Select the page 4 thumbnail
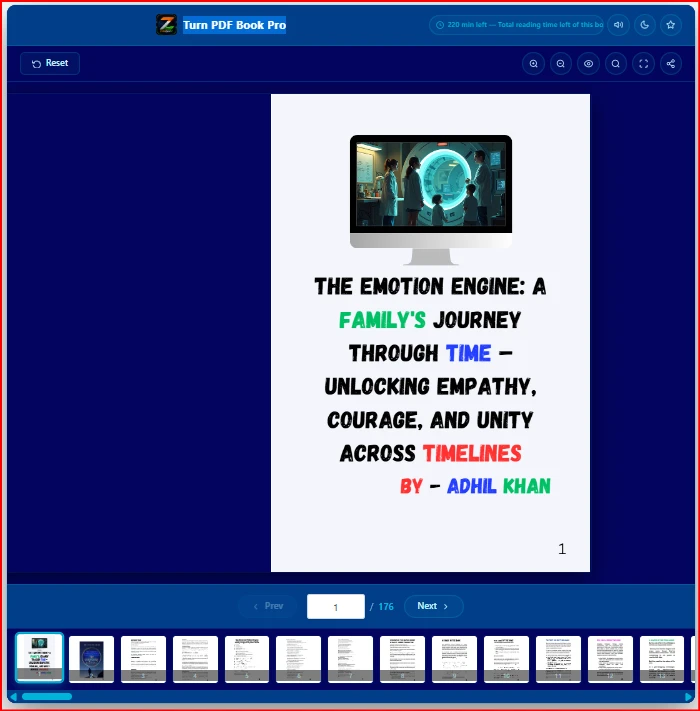This screenshot has width=700, height=711. 195,659
